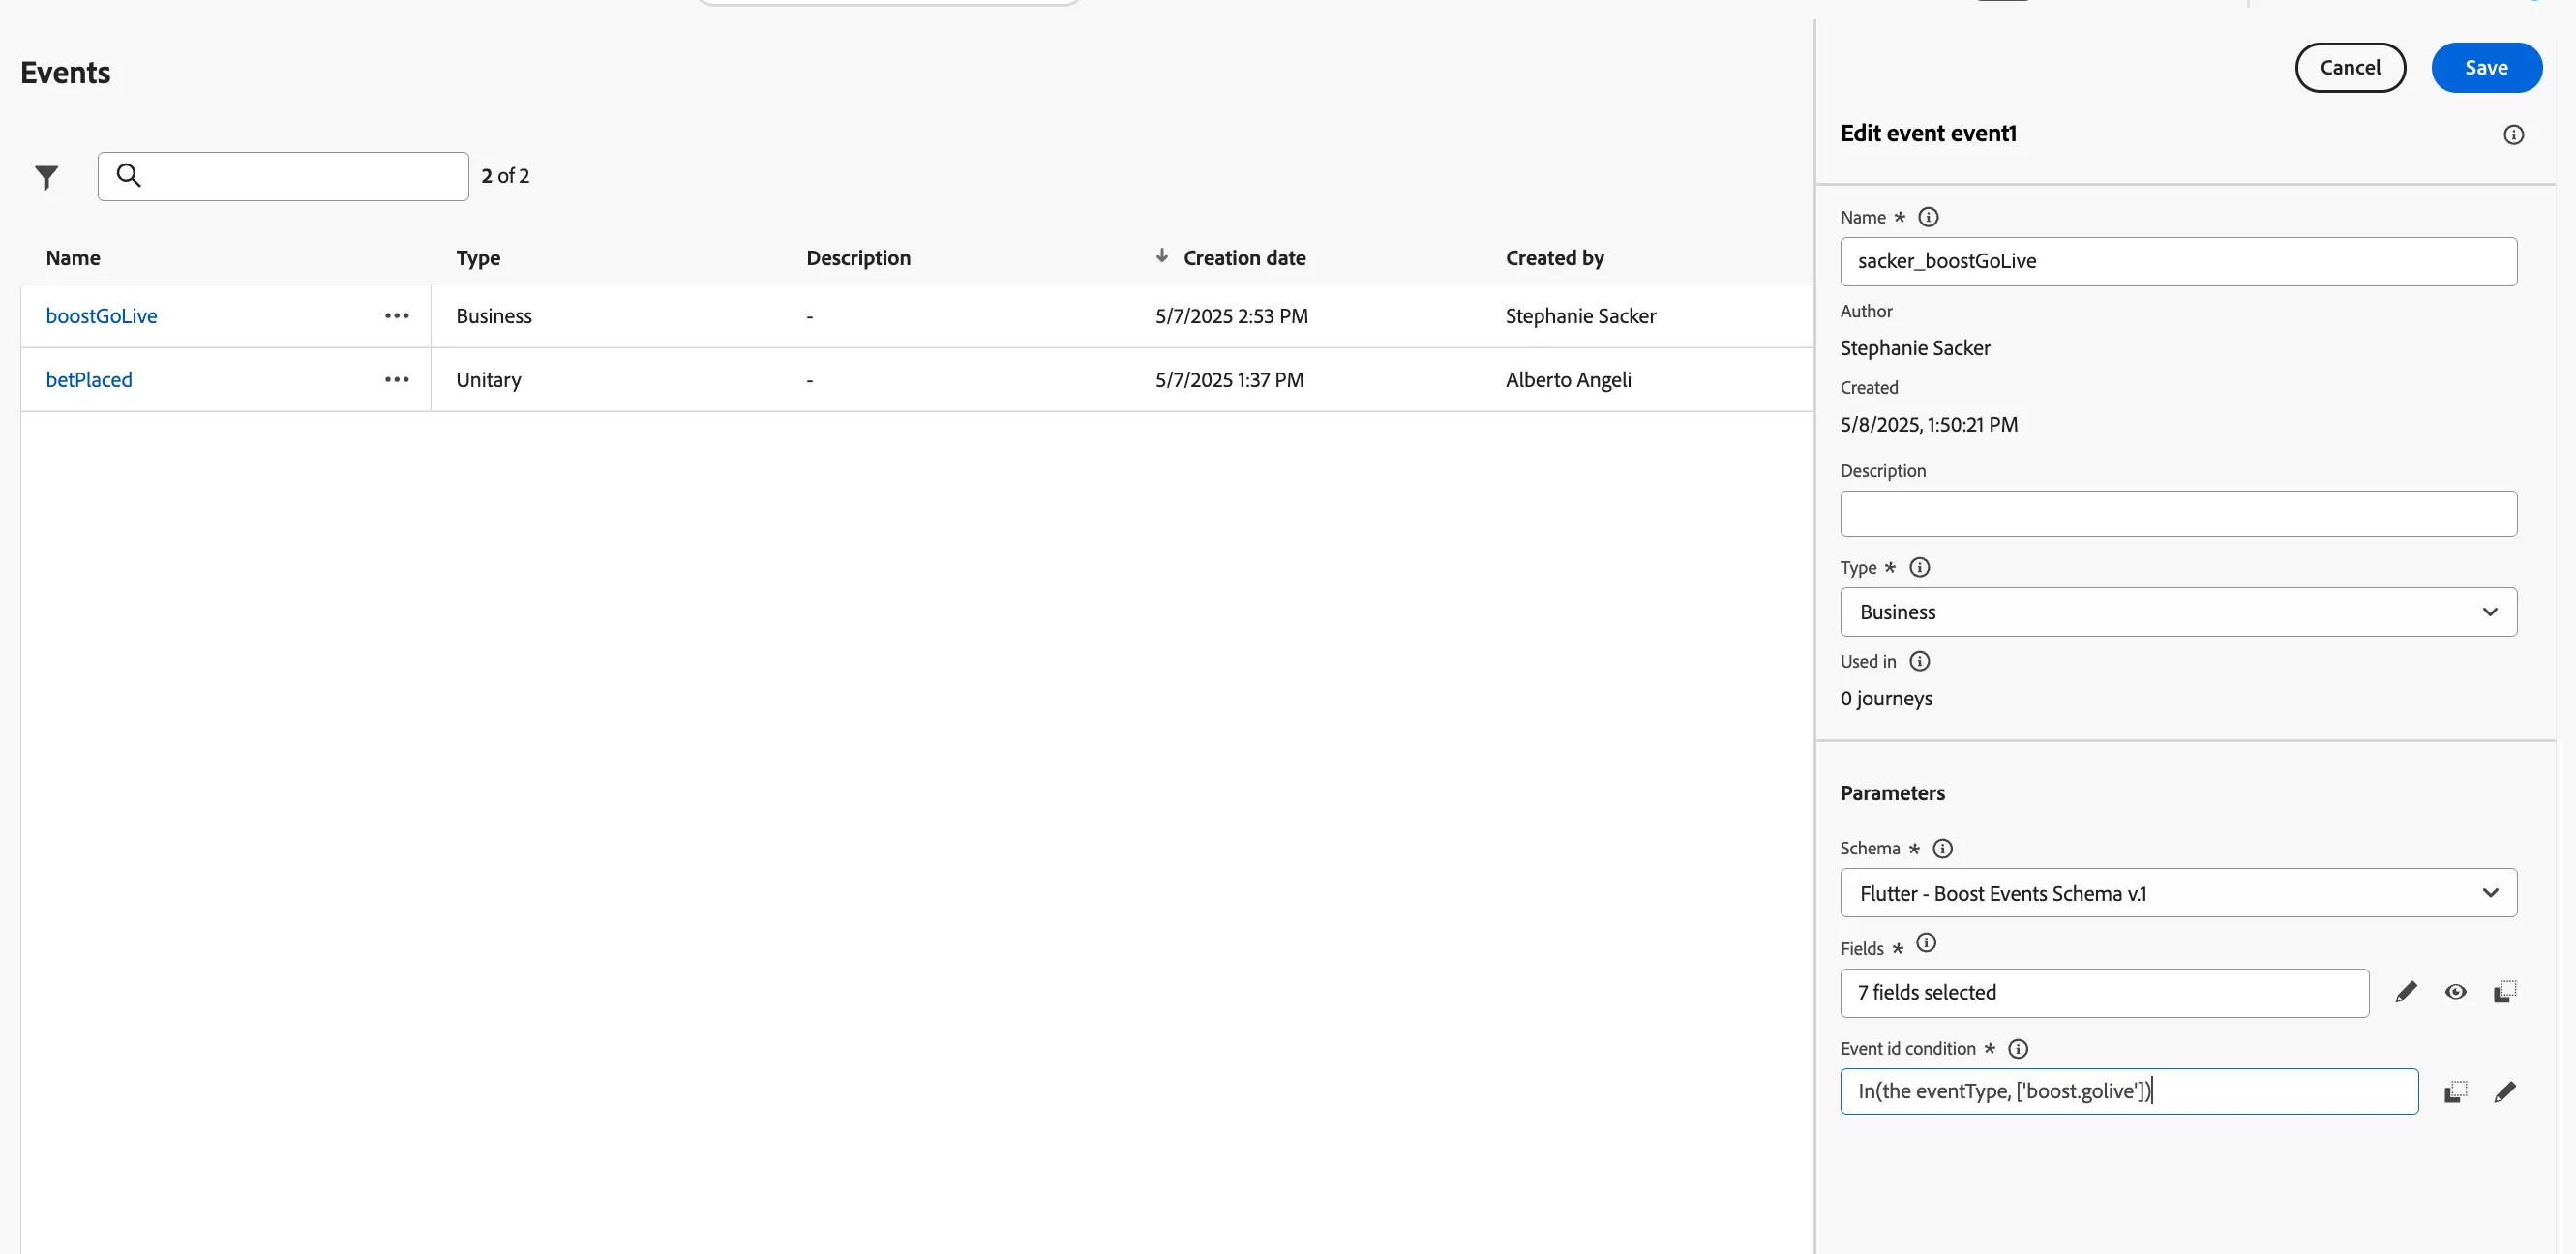The width and height of the screenshot is (2576, 1254).
Task: Click date 5/7/2025 2:53 PM
Action: coord(1231,316)
